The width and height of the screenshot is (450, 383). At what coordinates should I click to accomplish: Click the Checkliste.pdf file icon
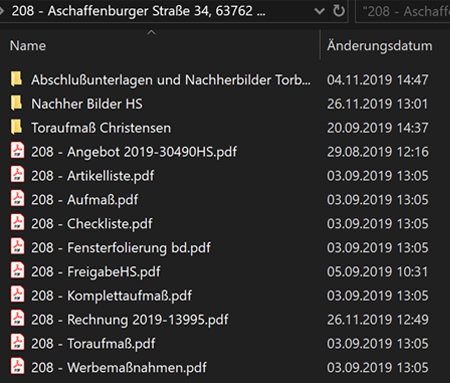click(17, 222)
